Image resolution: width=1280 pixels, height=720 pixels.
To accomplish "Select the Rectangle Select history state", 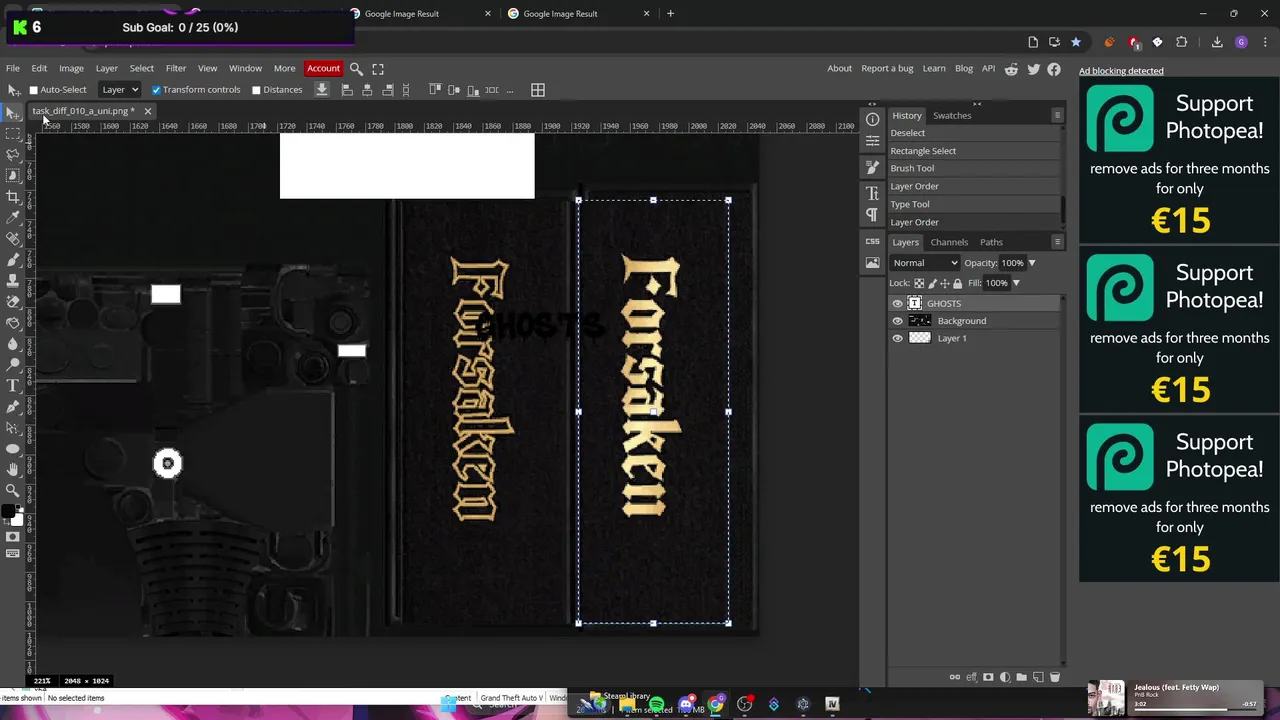I will pos(974,151).
